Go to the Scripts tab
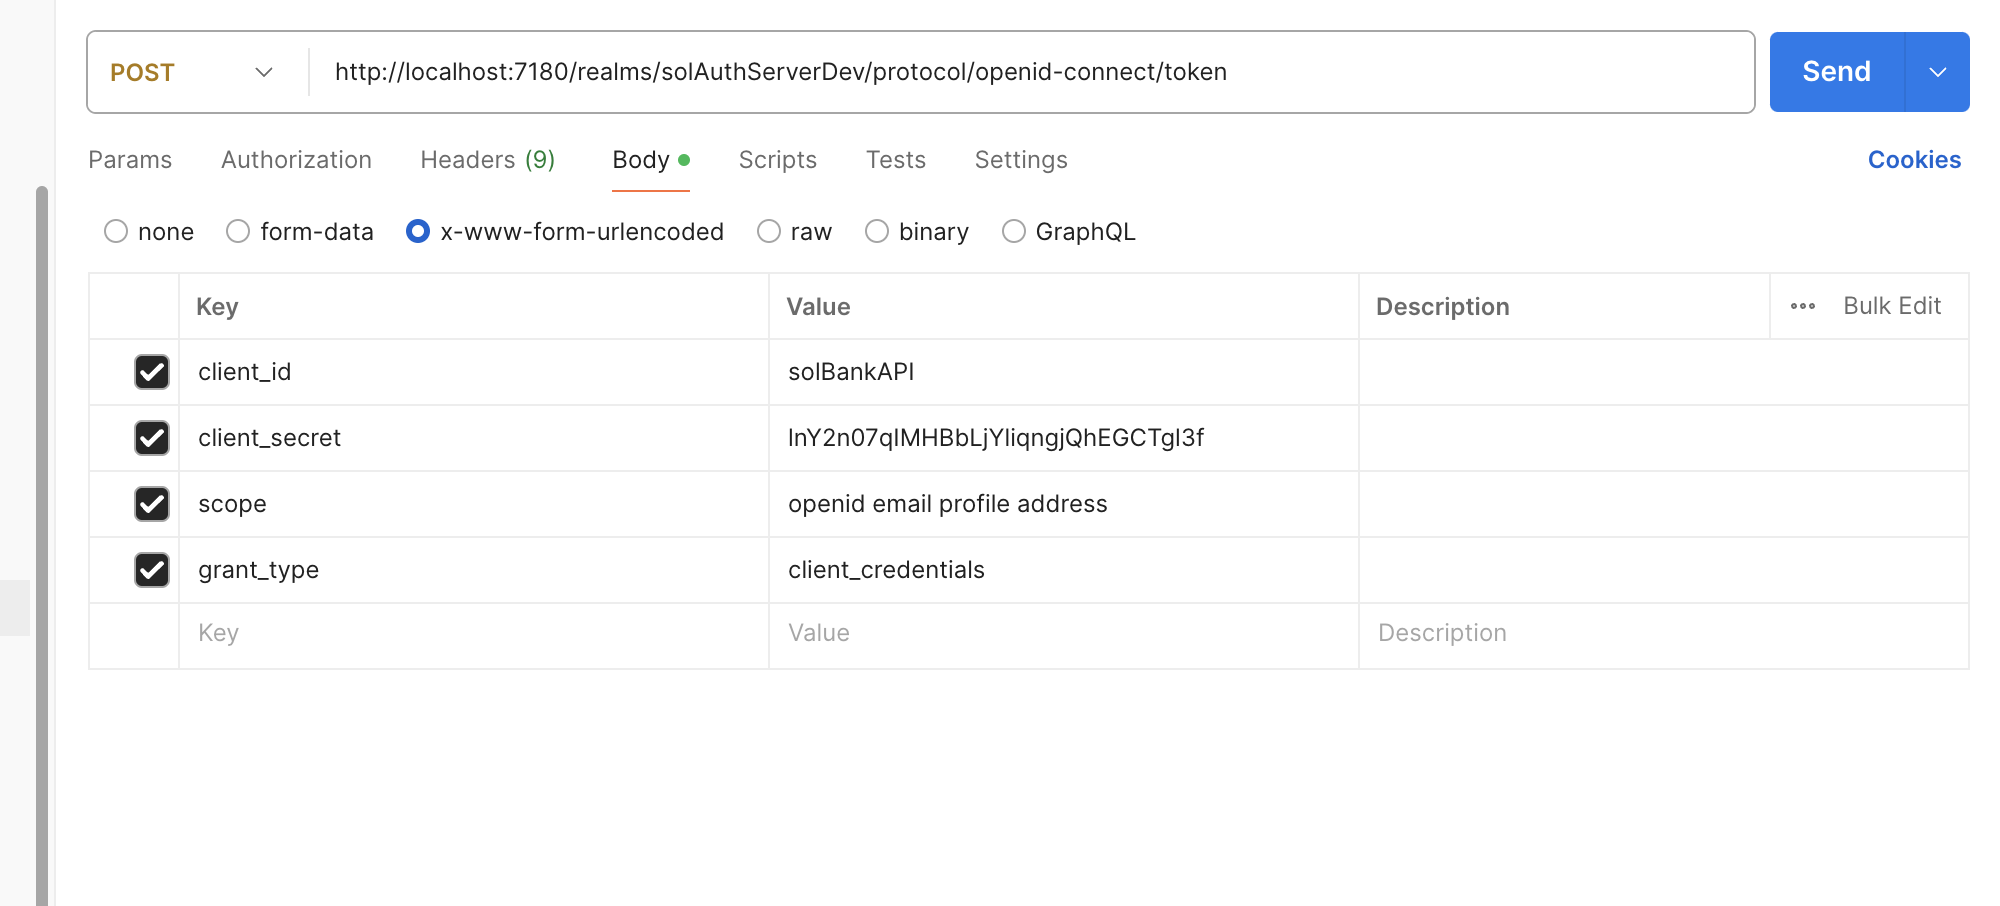Image resolution: width=2000 pixels, height=906 pixels. tap(777, 160)
